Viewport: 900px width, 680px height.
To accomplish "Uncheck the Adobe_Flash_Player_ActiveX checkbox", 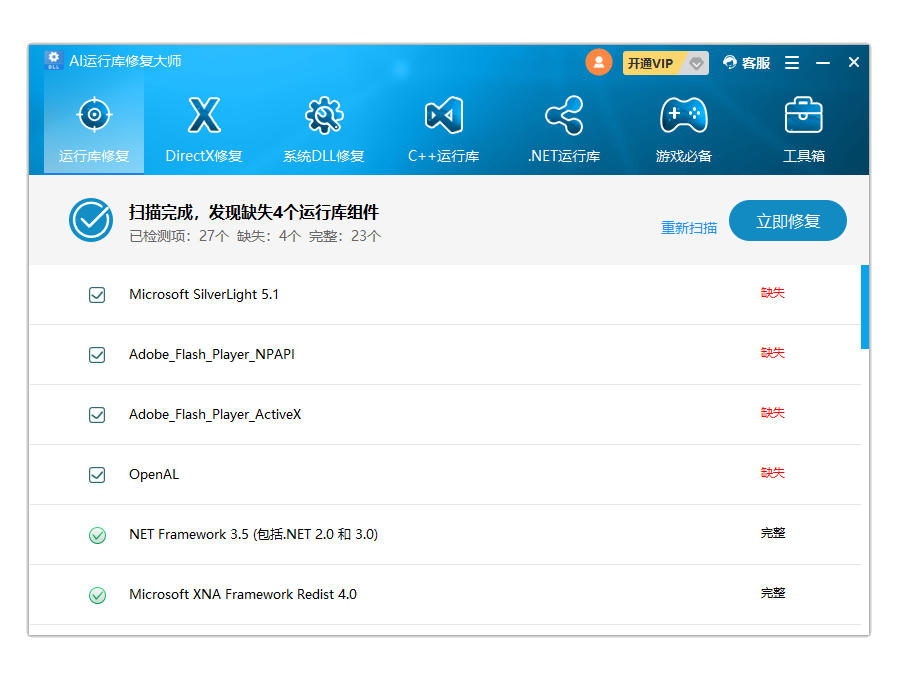I will click(x=97, y=415).
